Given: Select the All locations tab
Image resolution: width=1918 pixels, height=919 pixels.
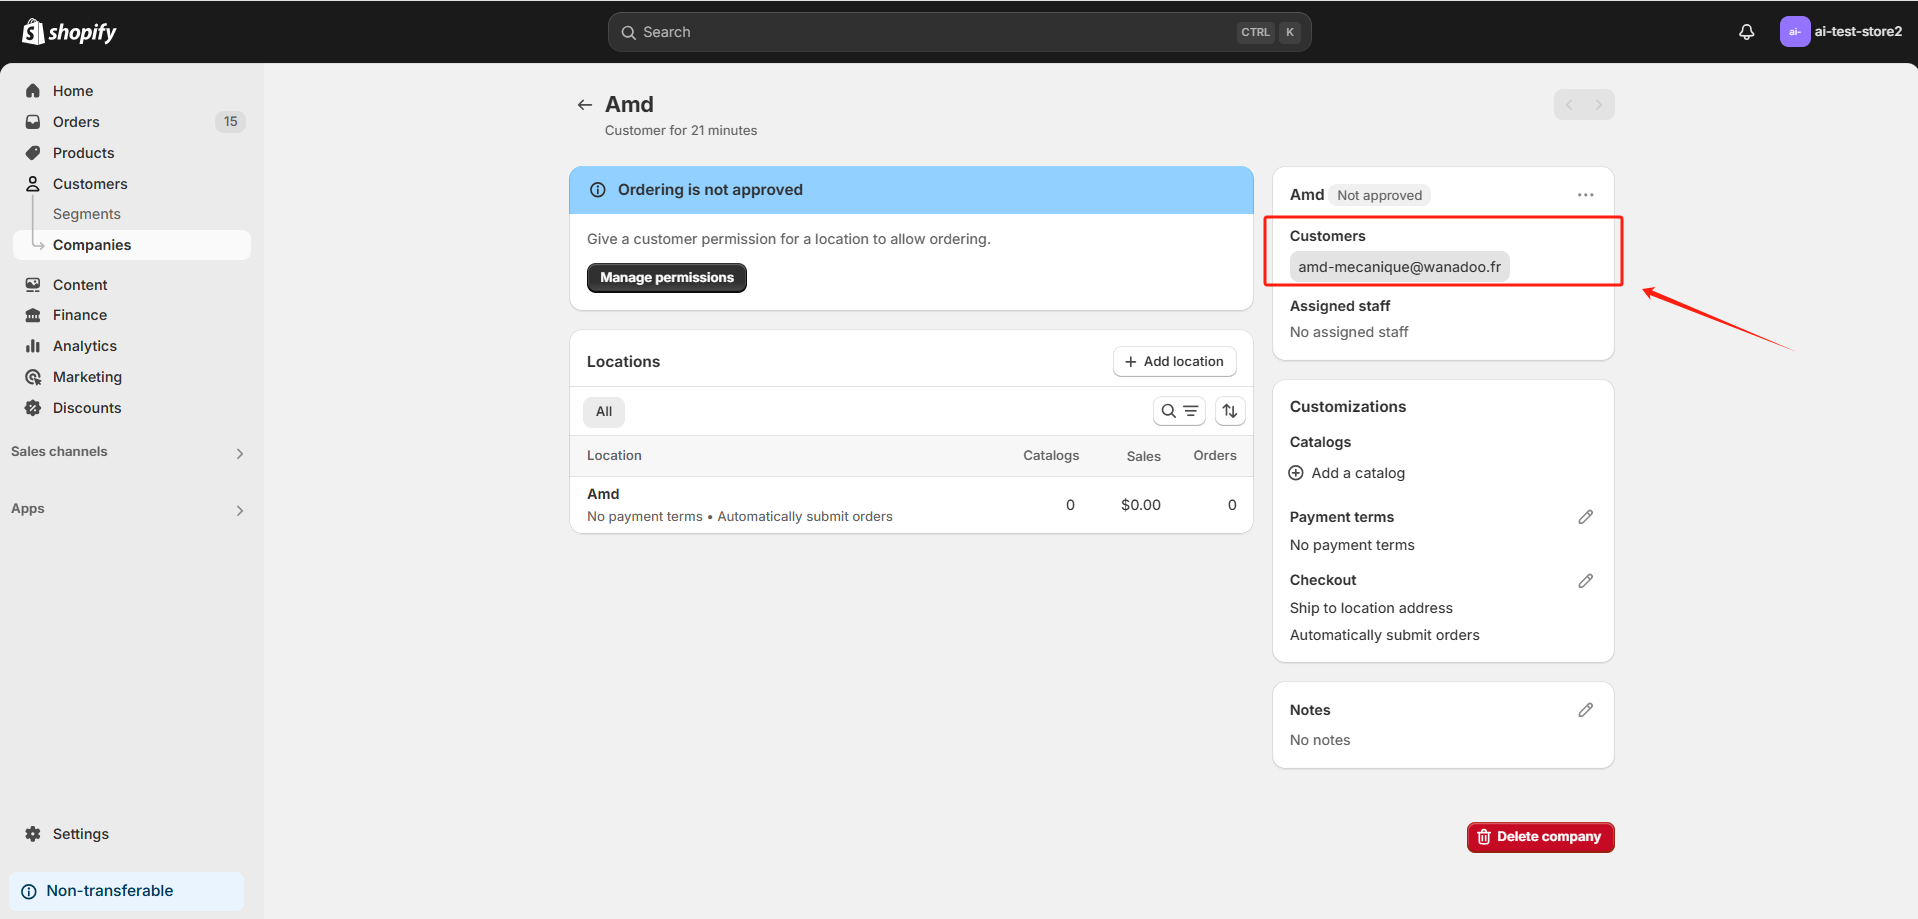Looking at the screenshot, I should point(604,412).
